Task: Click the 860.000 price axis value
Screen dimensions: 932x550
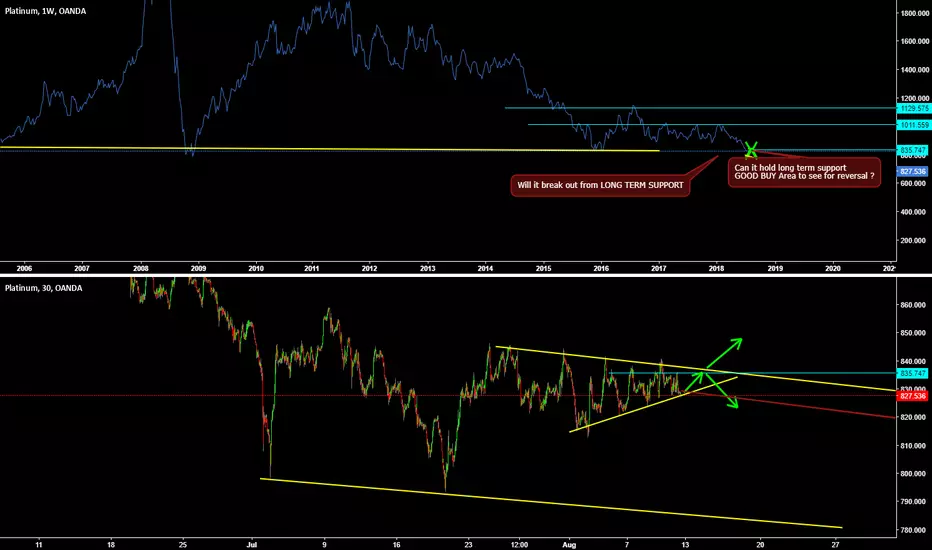Action: (914, 305)
